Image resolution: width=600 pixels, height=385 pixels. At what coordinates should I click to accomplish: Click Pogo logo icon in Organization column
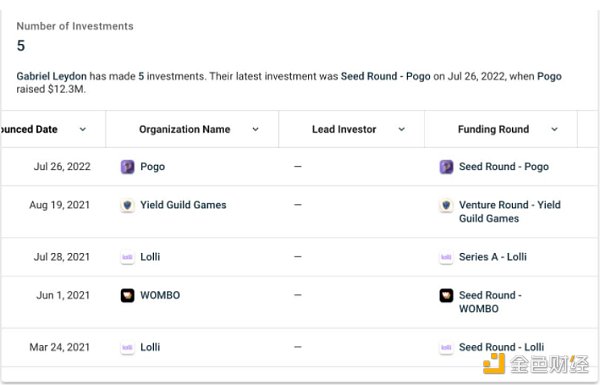pos(127,167)
